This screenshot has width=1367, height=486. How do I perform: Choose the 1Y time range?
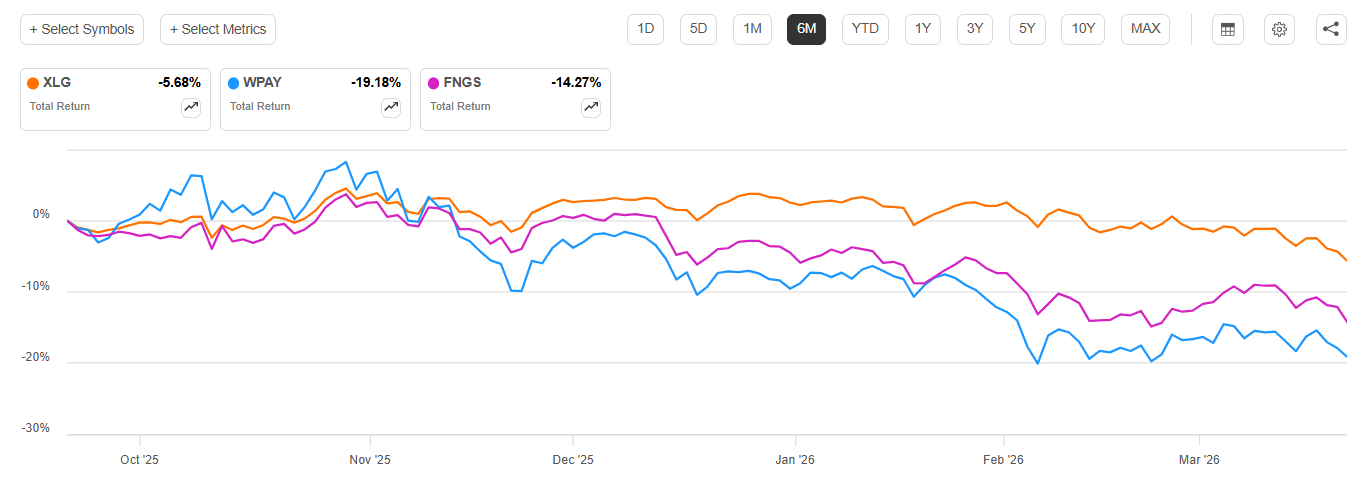pyautogui.click(x=923, y=29)
